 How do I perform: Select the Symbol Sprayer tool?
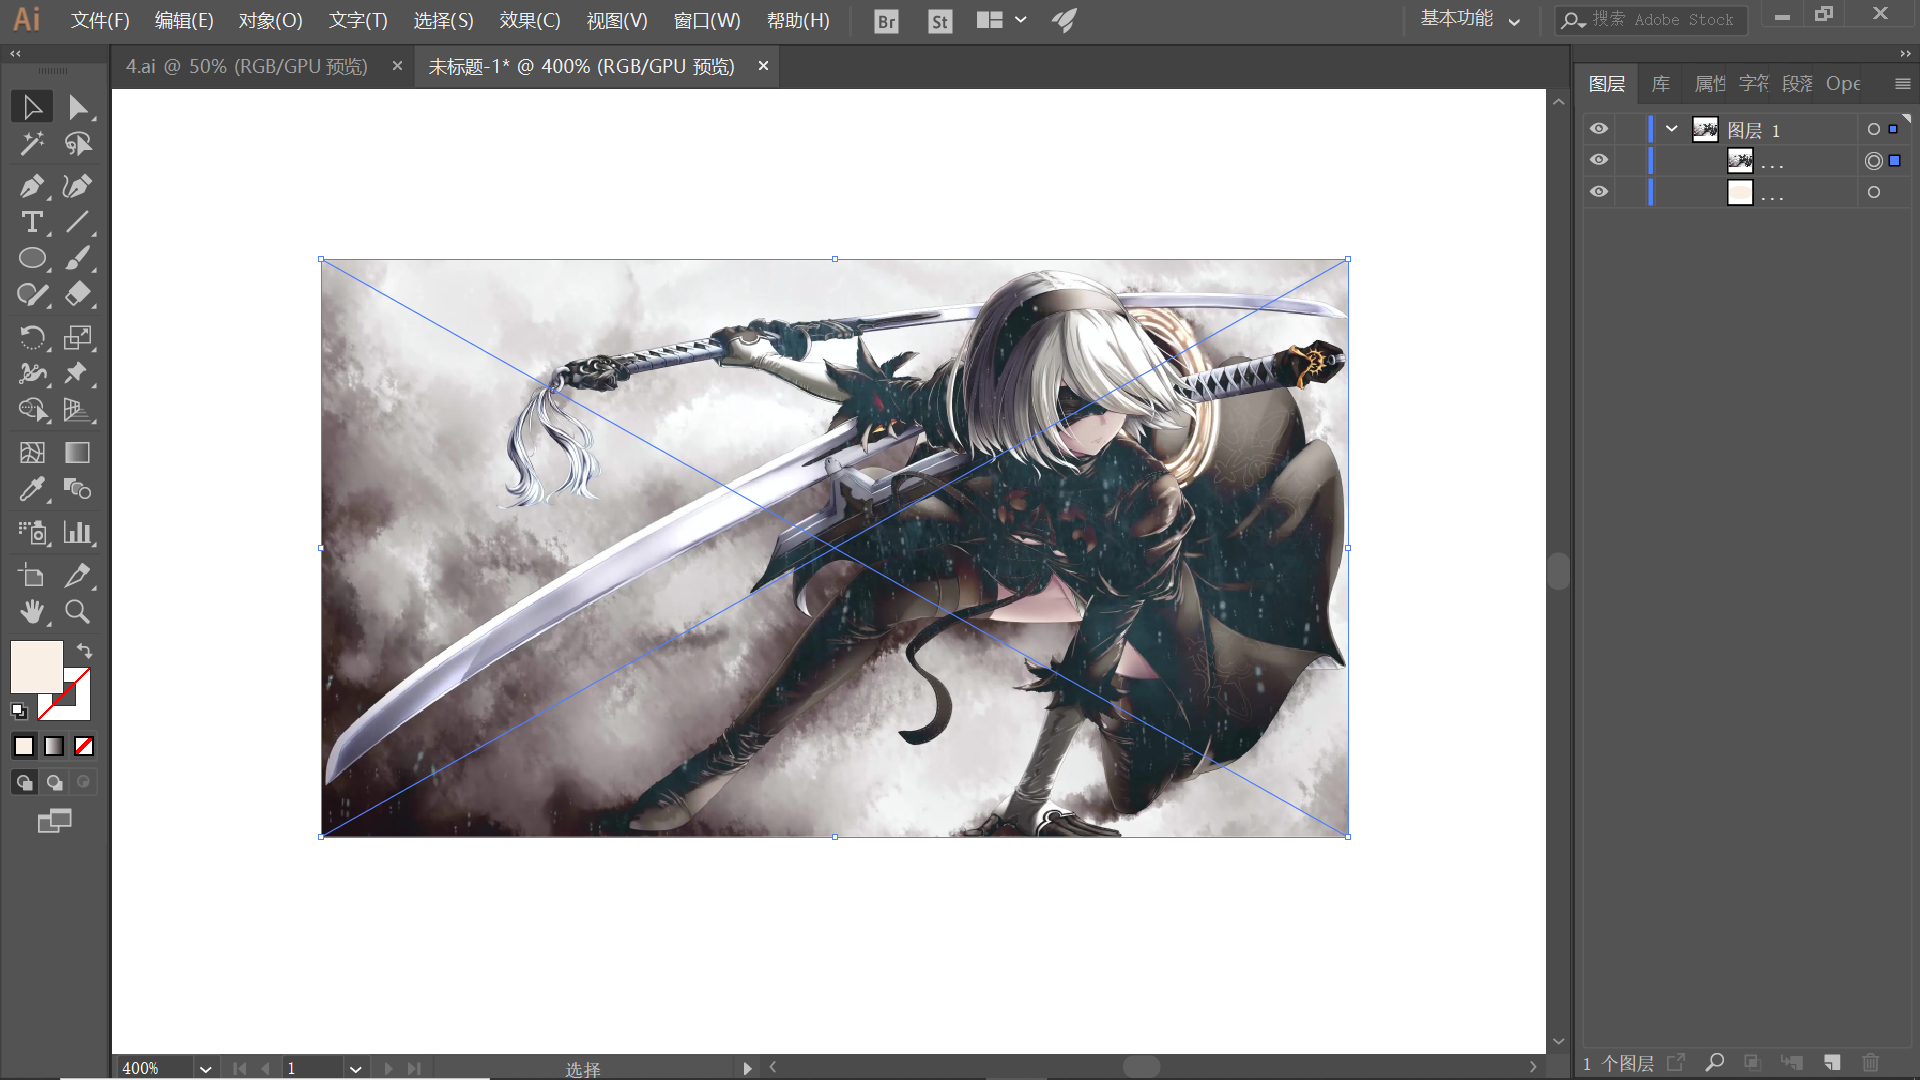tap(32, 532)
